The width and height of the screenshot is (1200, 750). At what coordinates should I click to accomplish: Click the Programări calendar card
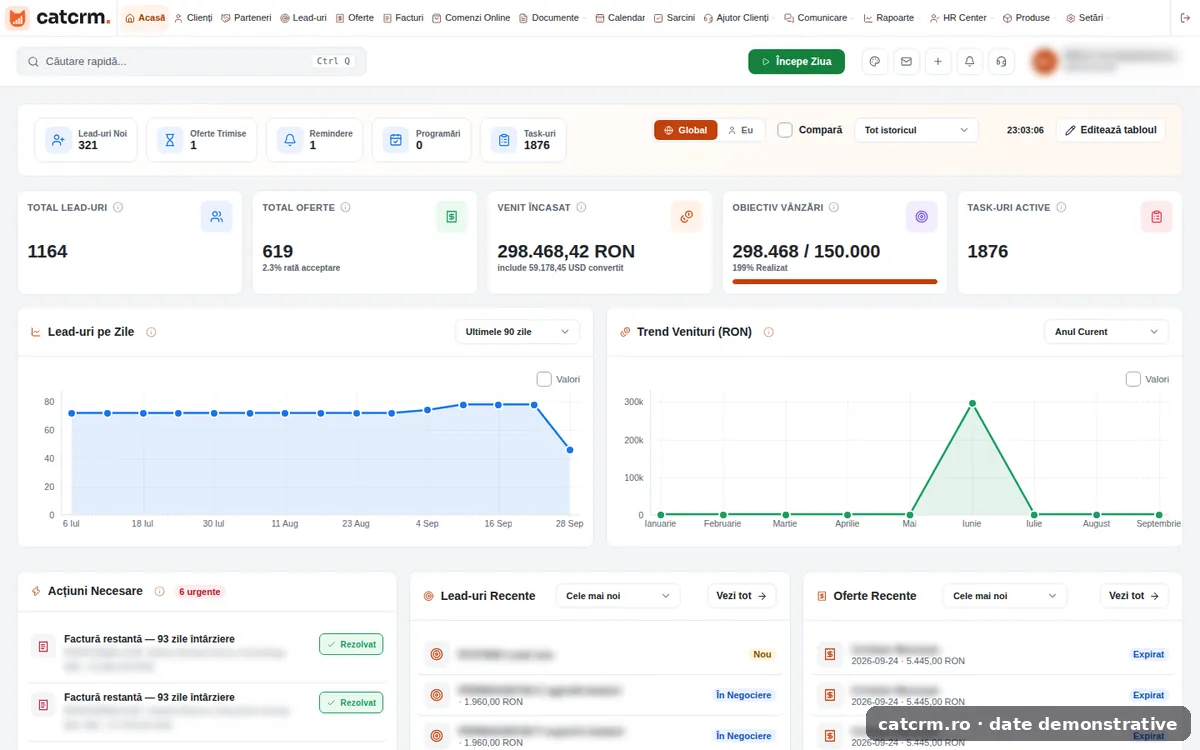[421, 140]
